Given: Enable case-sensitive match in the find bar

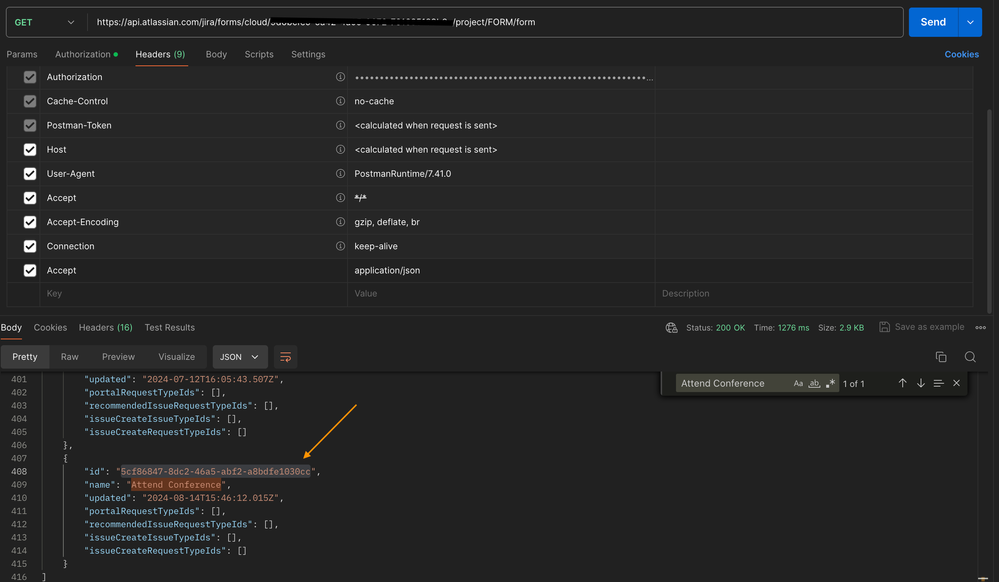Looking at the screenshot, I should coord(798,383).
